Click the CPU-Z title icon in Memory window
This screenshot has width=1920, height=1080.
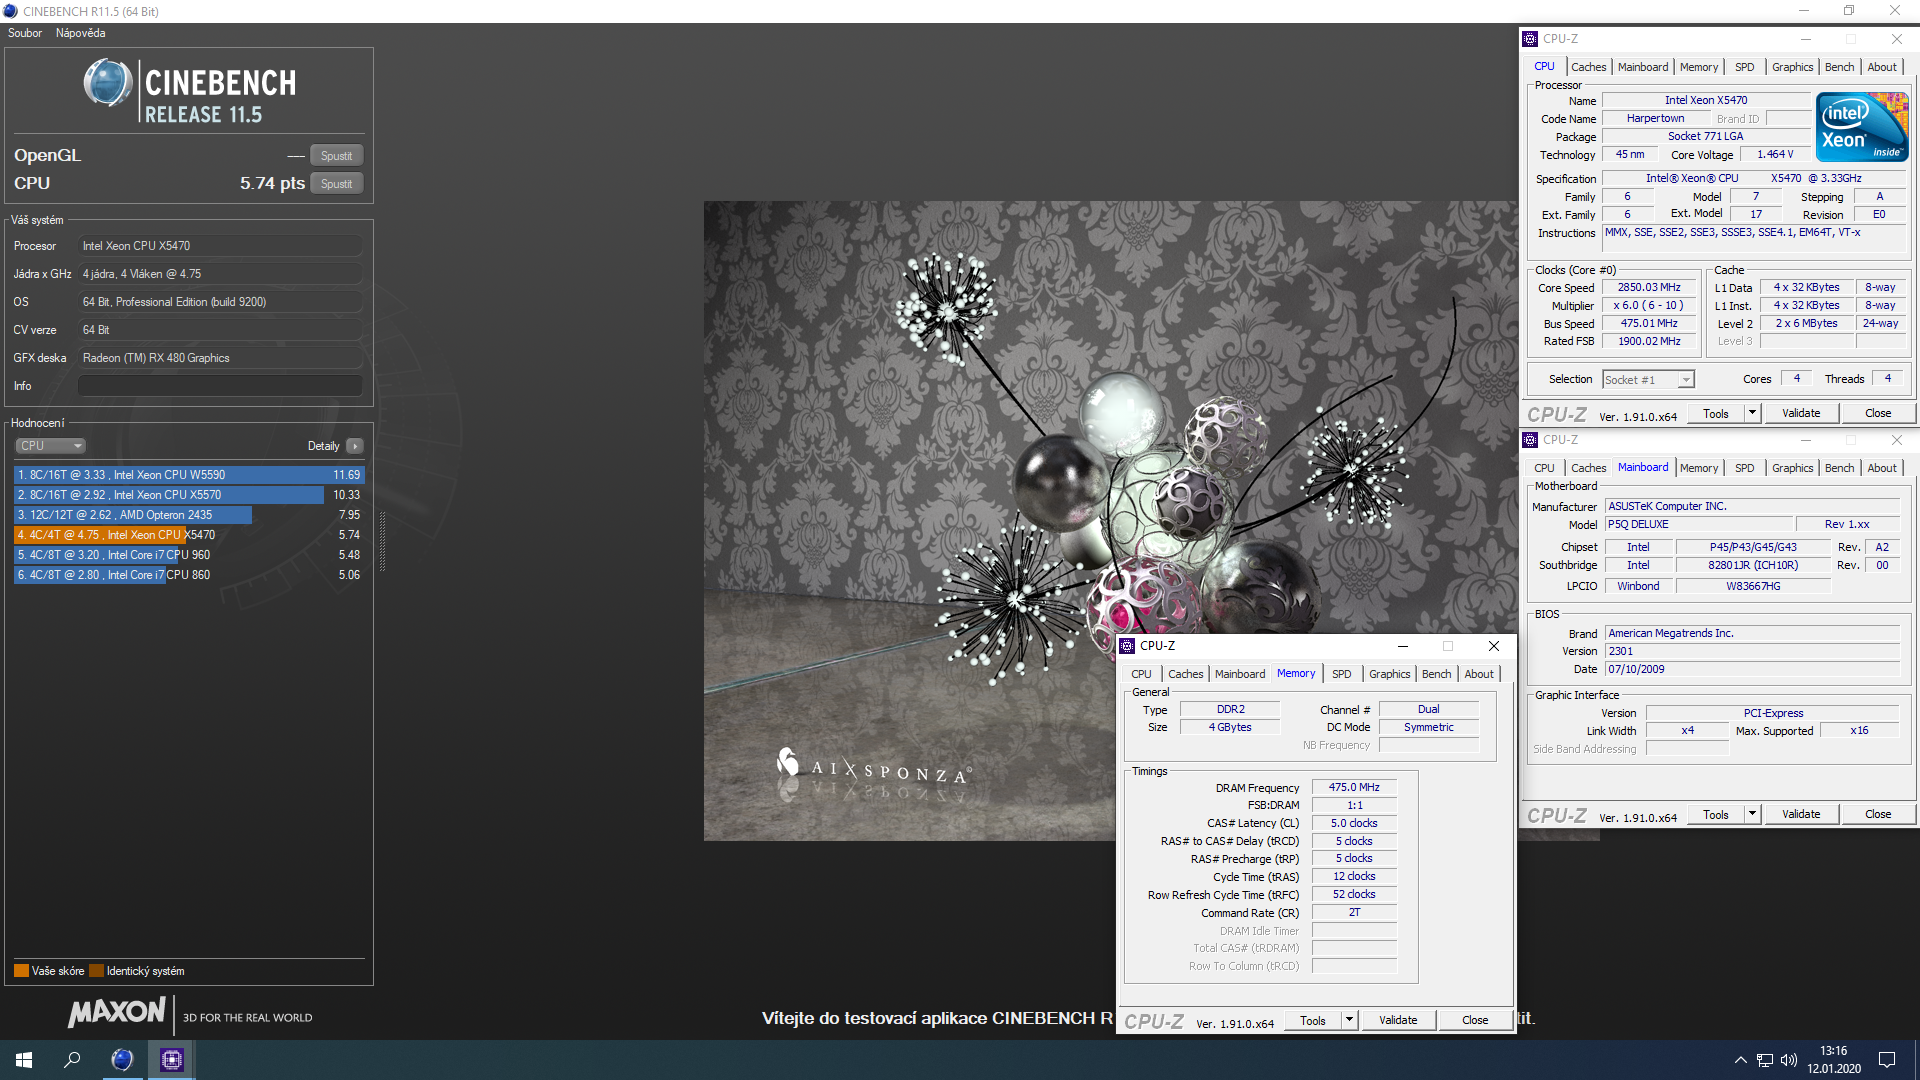click(1127, 646)
